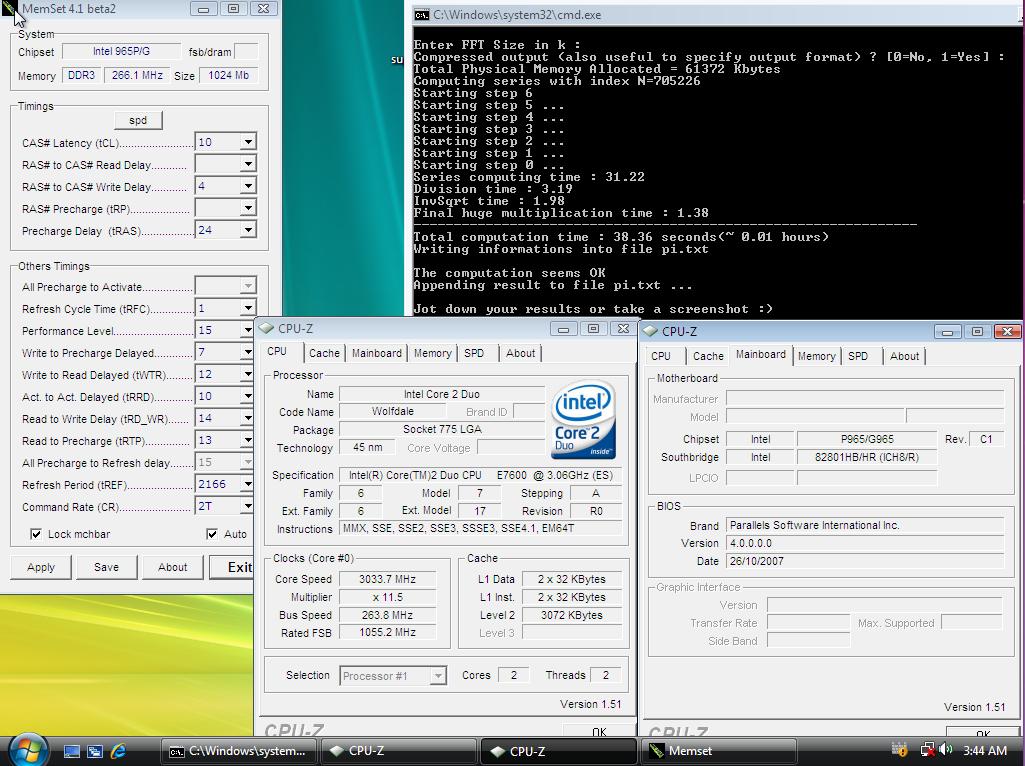Click the Exit button in MemSet
This screenshot has width=1025, height=766.
tap(232, 567)
